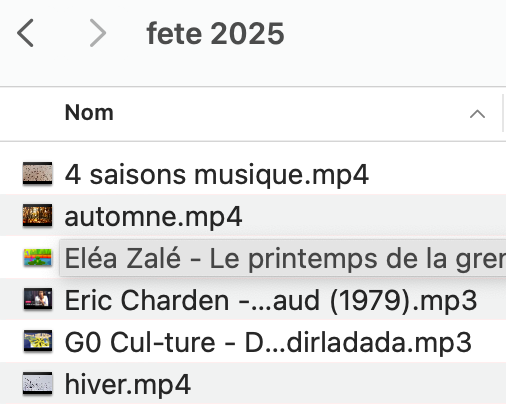Select the automne.mp4 file name
The width and height of the screenshot is (506, 404).
pyautogui.click(x=153, y=216)
